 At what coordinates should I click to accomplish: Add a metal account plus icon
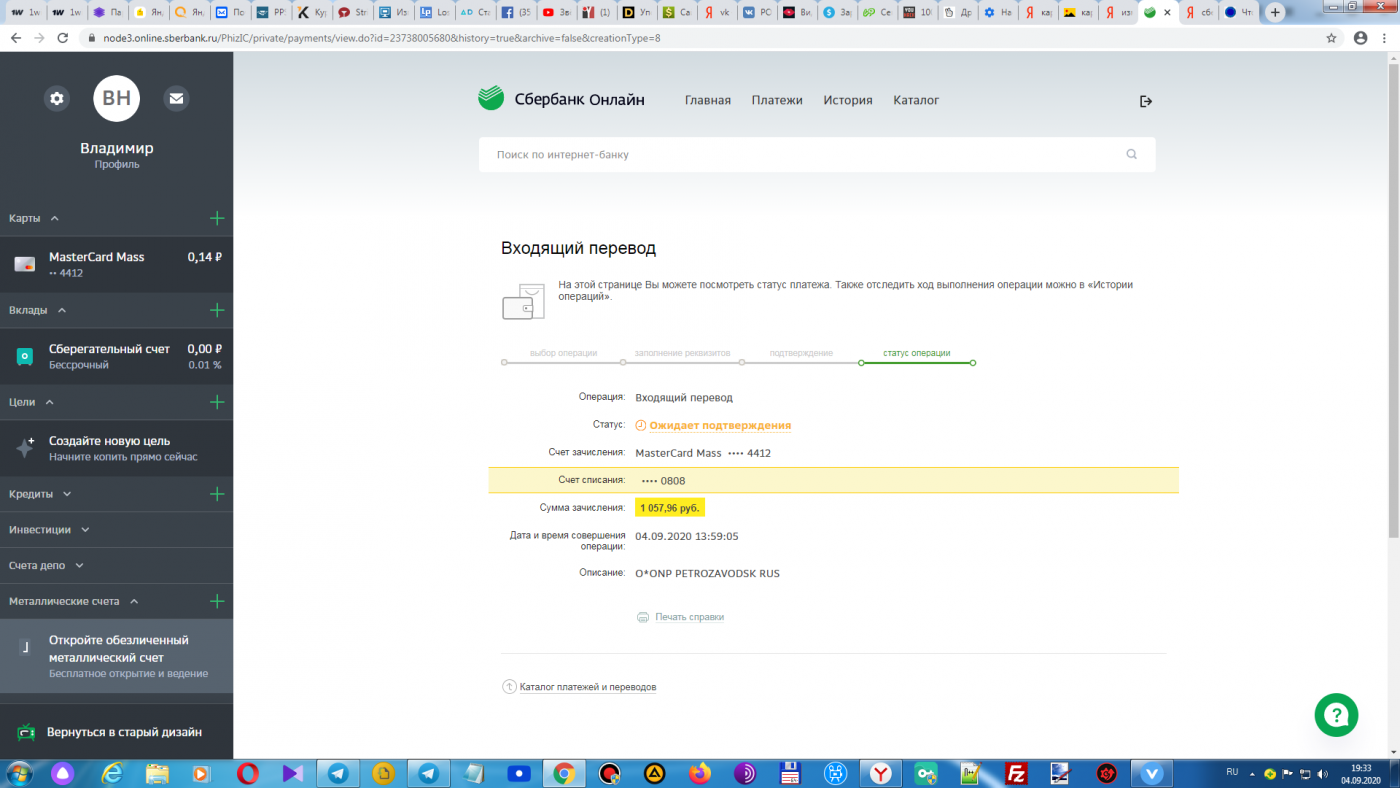(217, 601)
